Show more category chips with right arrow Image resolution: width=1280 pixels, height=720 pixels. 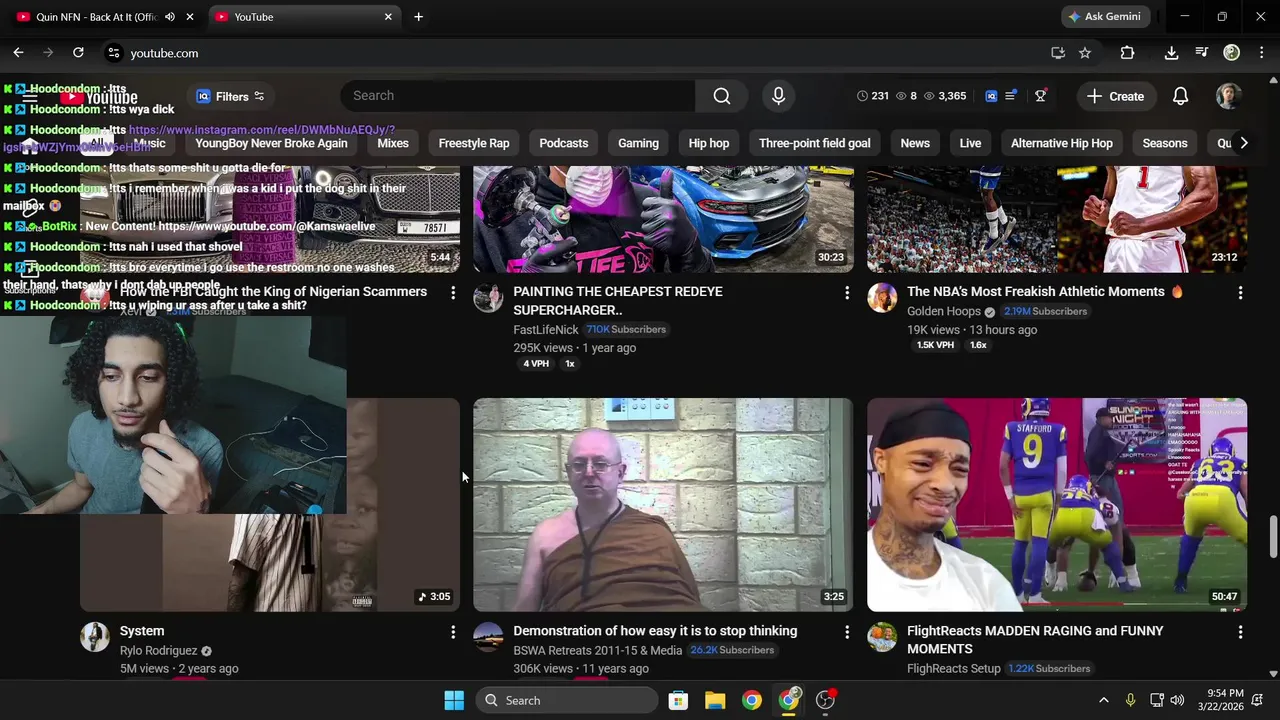coord(1243,143)
